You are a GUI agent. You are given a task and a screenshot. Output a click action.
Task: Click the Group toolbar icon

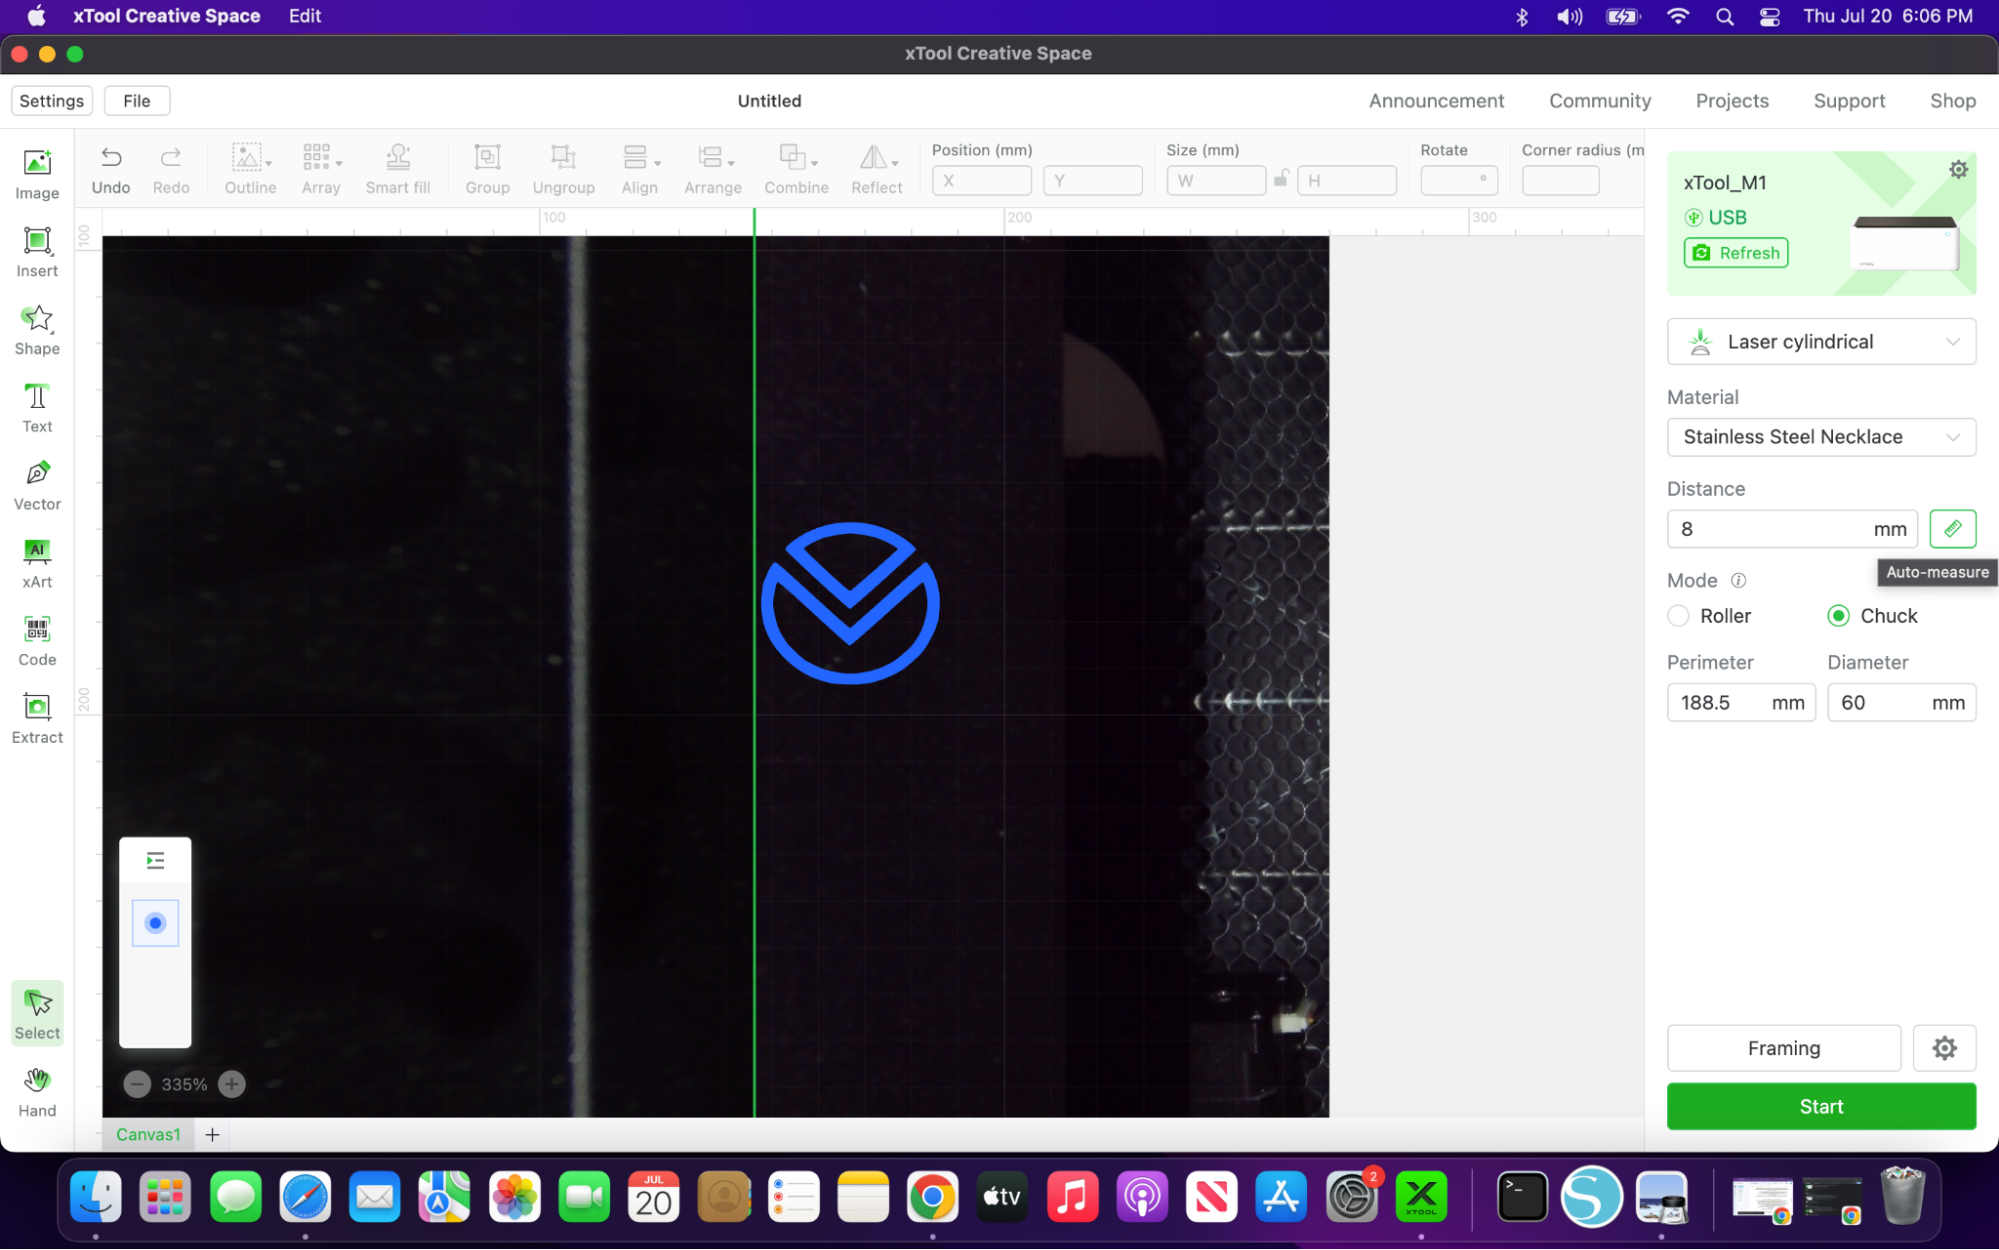[x=487, y=169]
